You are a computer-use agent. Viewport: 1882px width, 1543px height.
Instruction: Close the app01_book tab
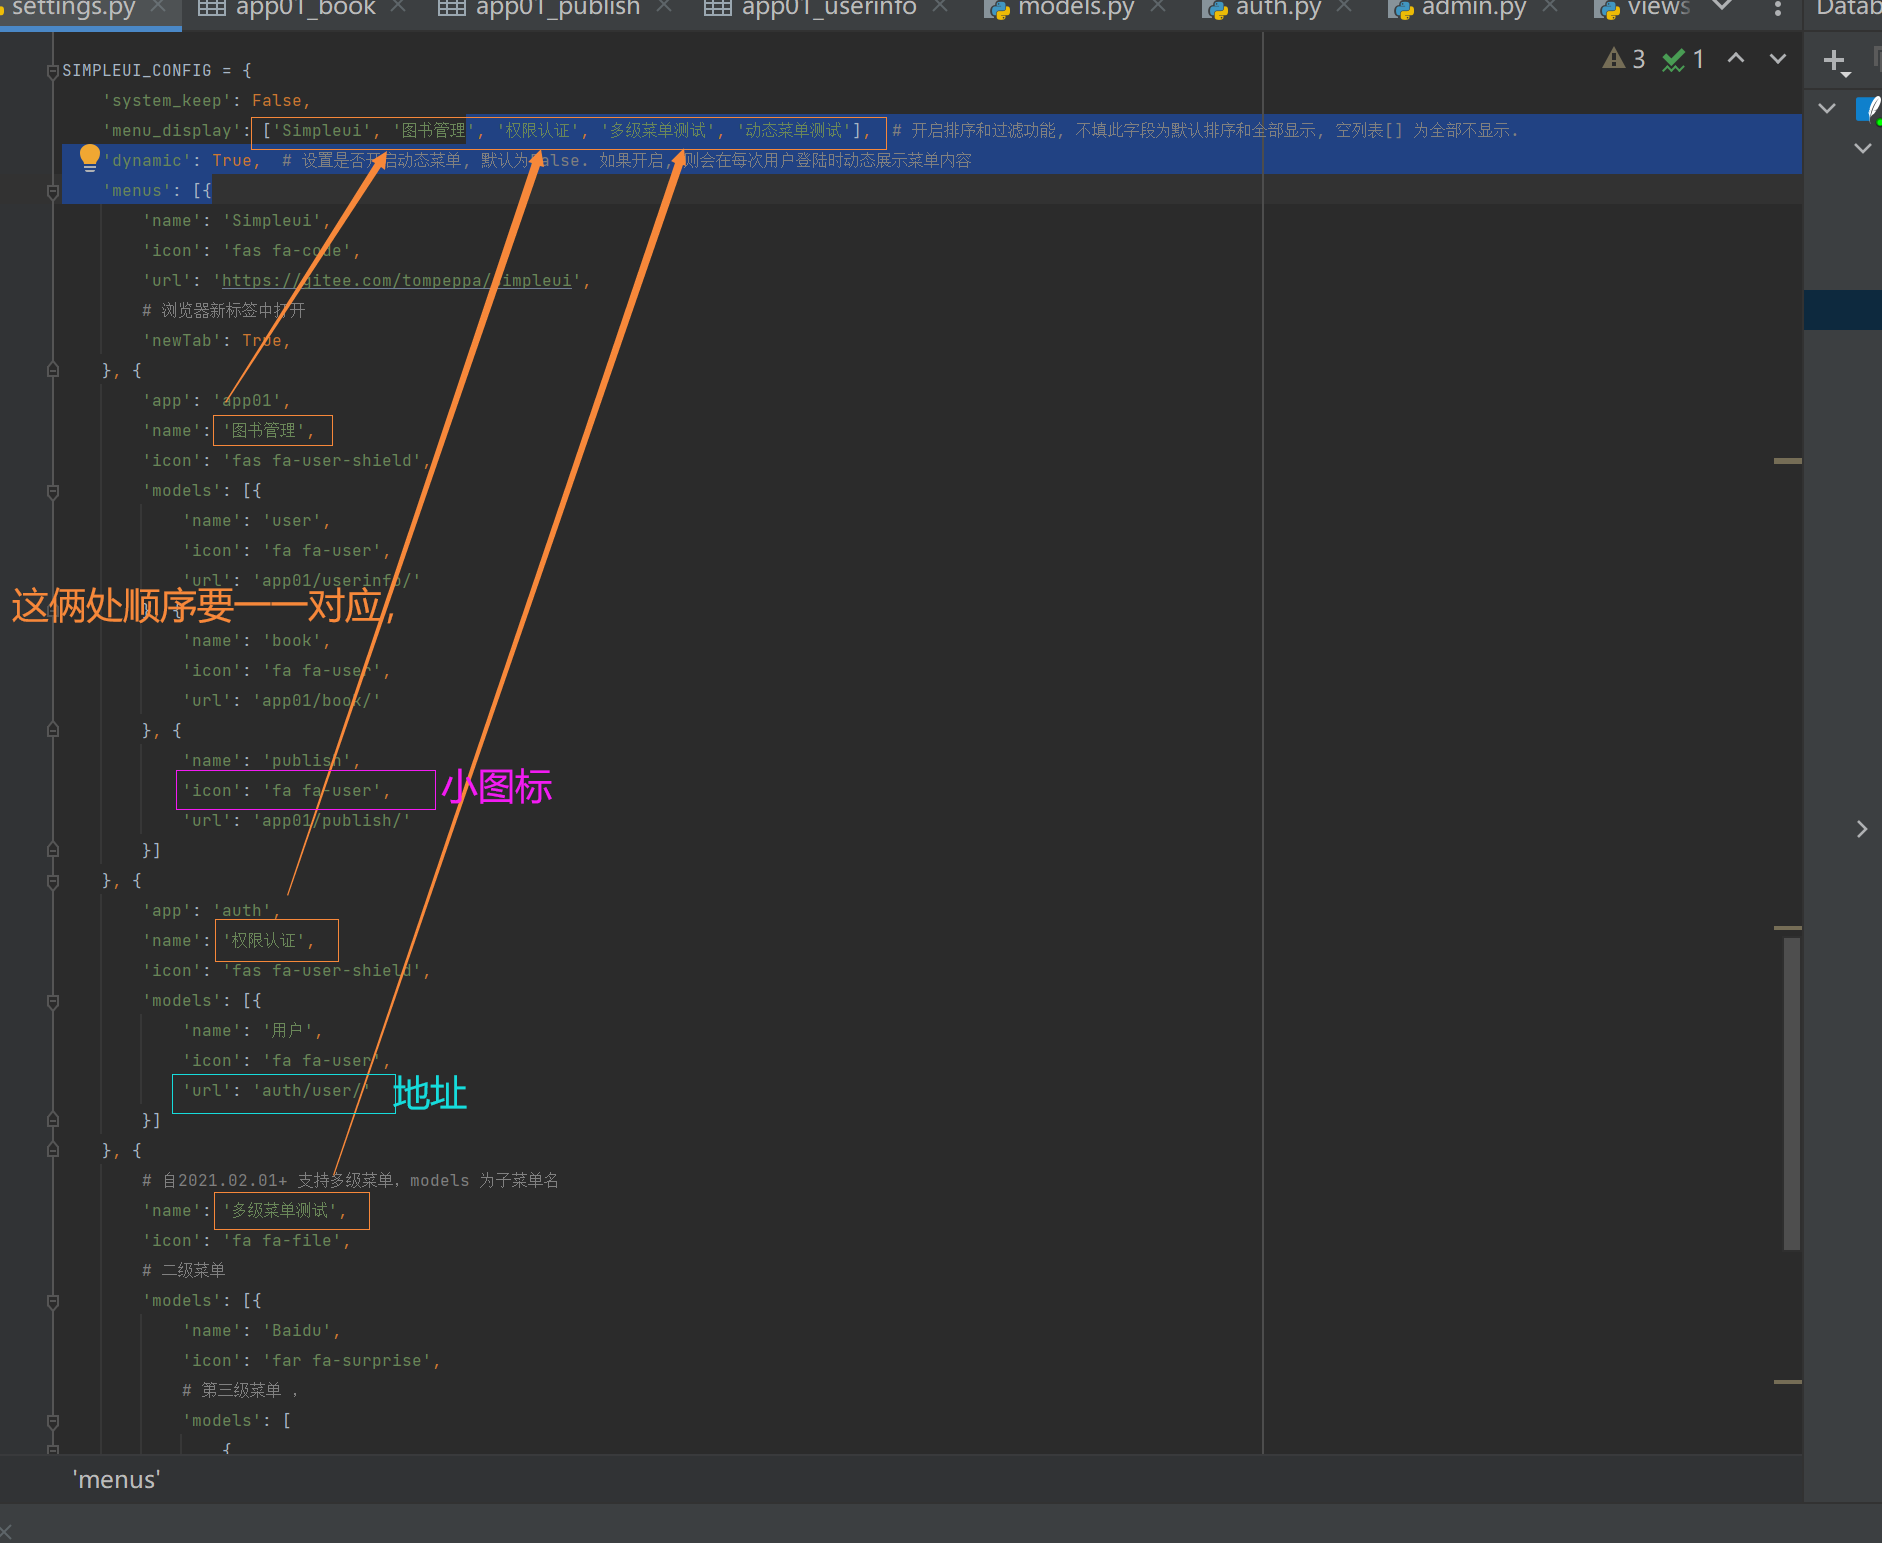(x=397, y=7)
